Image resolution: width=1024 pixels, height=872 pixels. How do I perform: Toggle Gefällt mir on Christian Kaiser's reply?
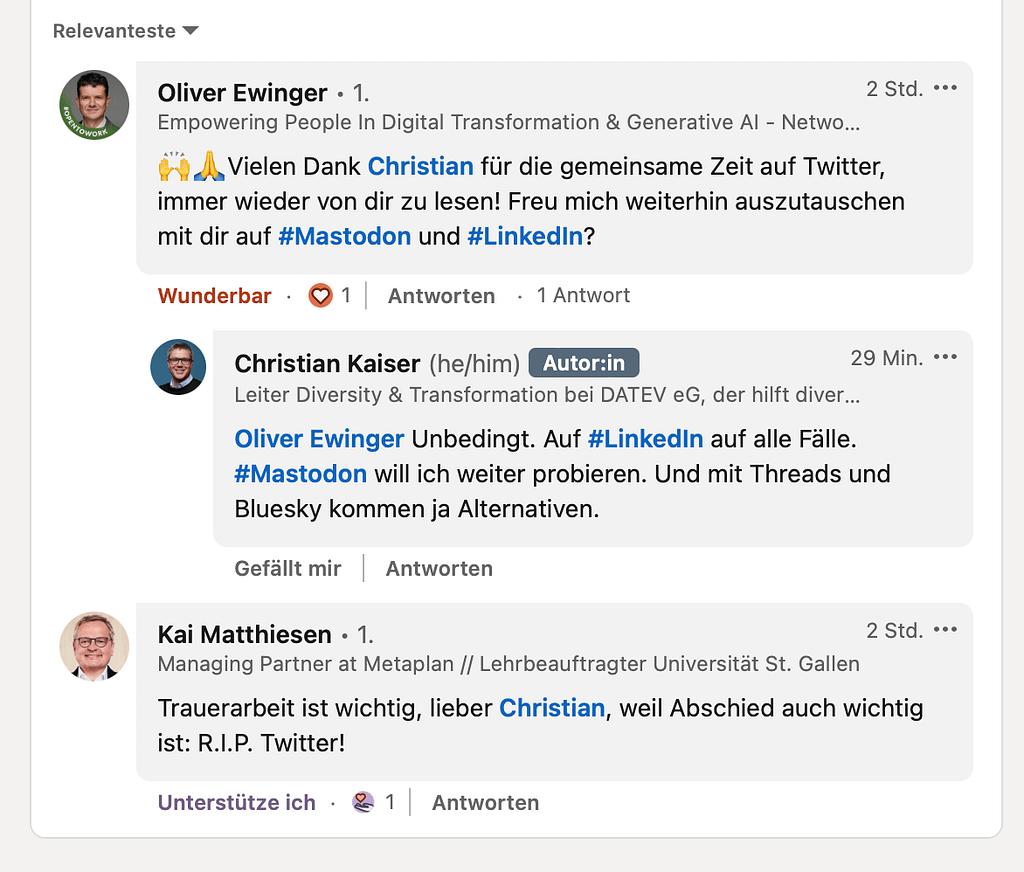(288, 569)
